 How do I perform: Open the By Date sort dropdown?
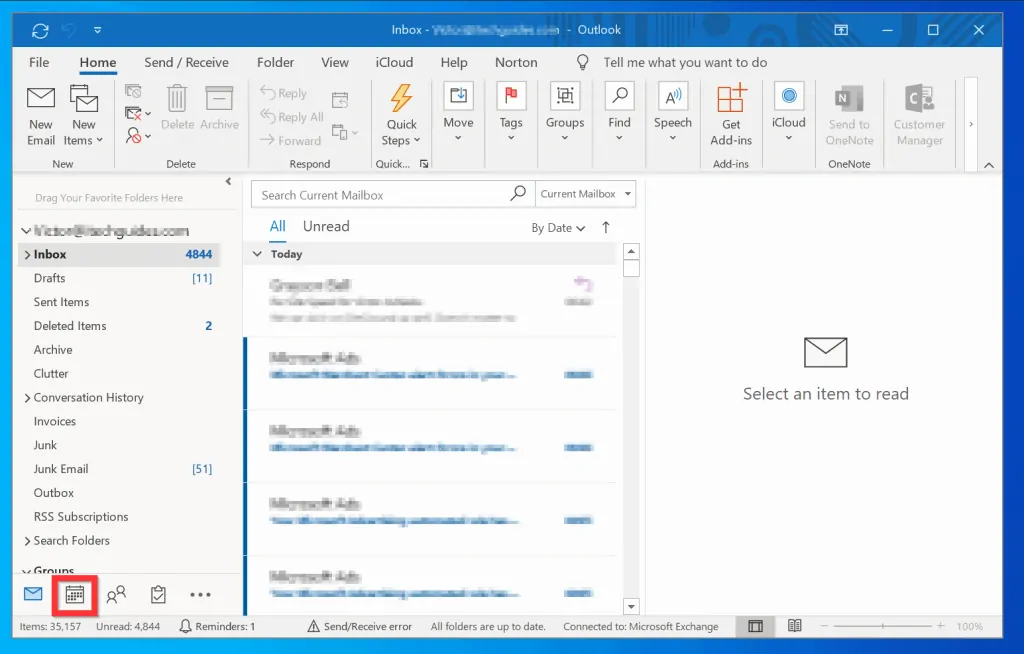tap(558, 228)
